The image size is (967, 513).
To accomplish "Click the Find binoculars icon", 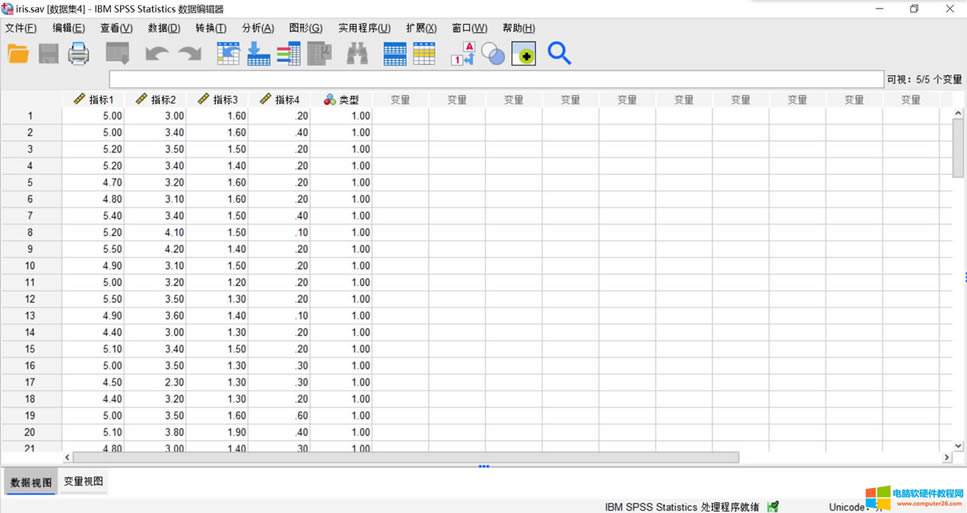I will [357, 54].
